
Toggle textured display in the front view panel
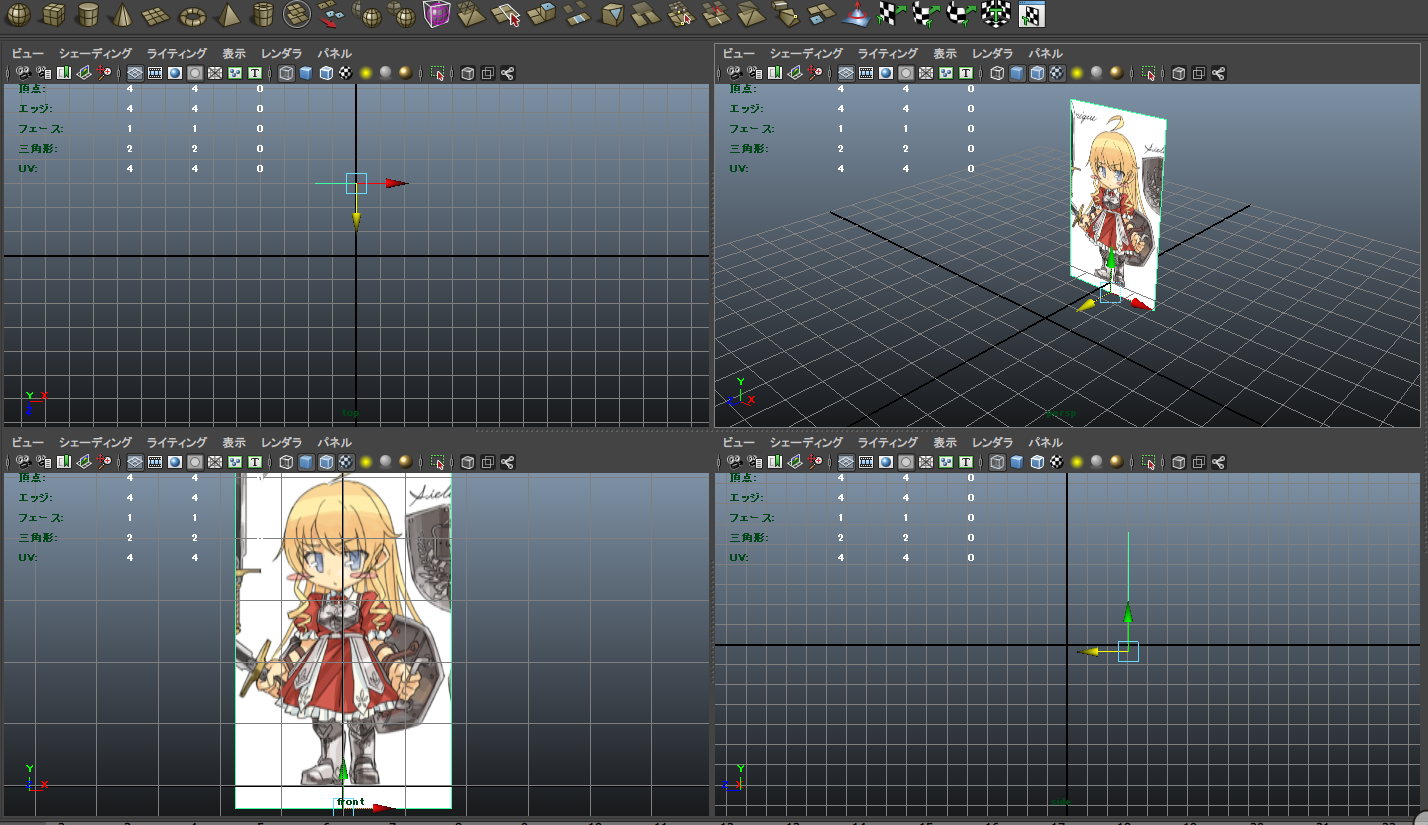point(346,462)
